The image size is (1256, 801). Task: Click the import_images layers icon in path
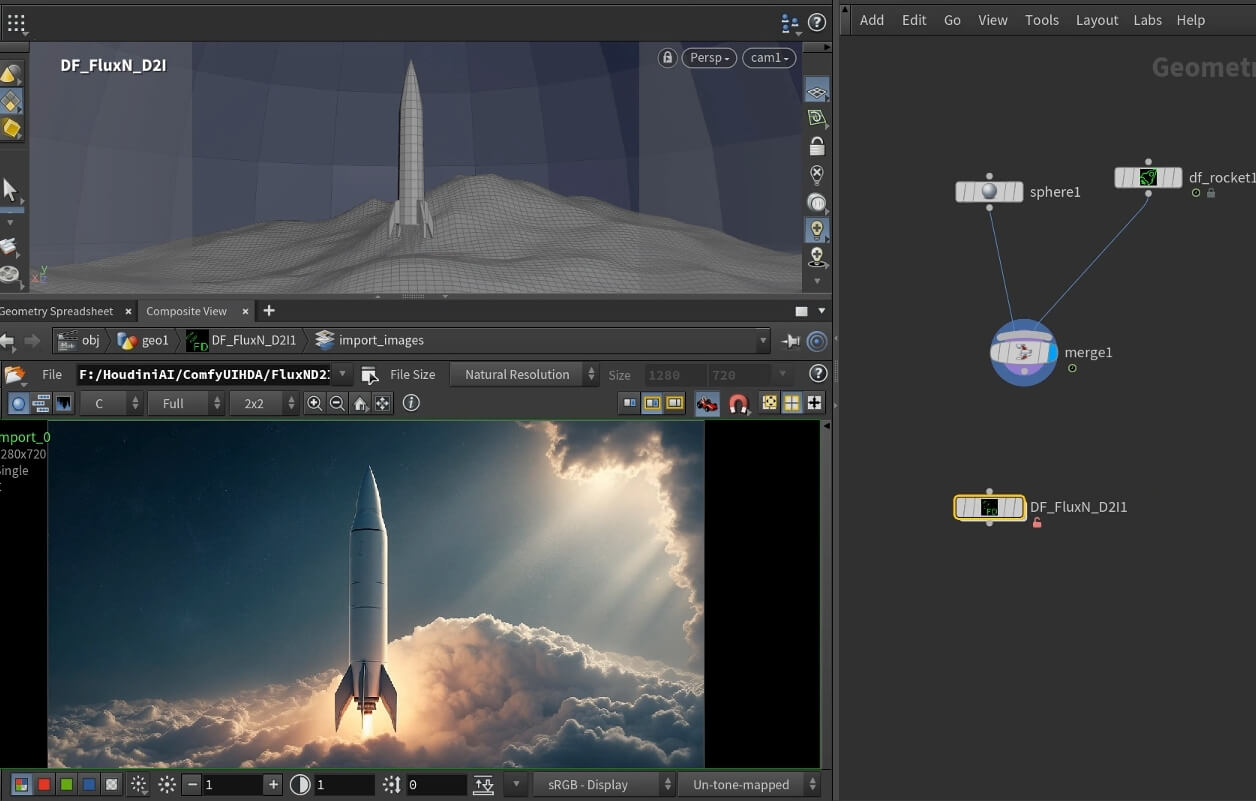click(x=325, y=340)
